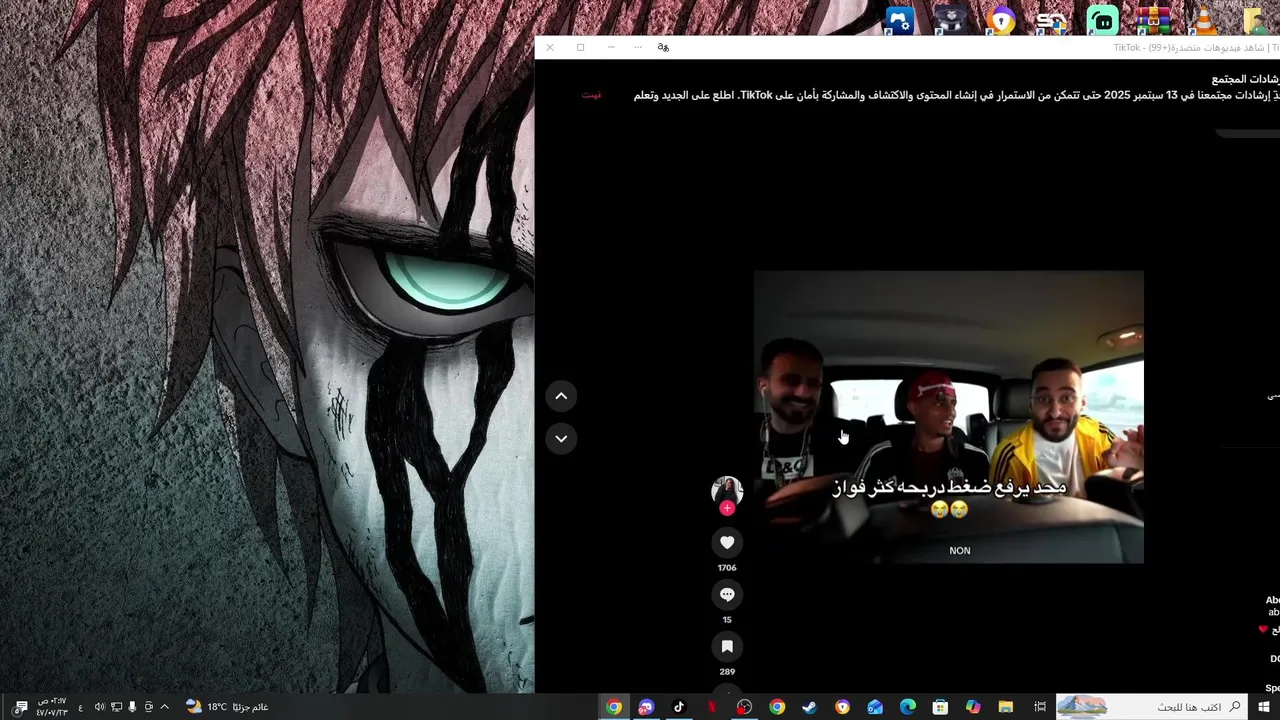Open the shield app on the taskbar
Viewport: 1280px width, 720px height.
[x=843, y=707]
